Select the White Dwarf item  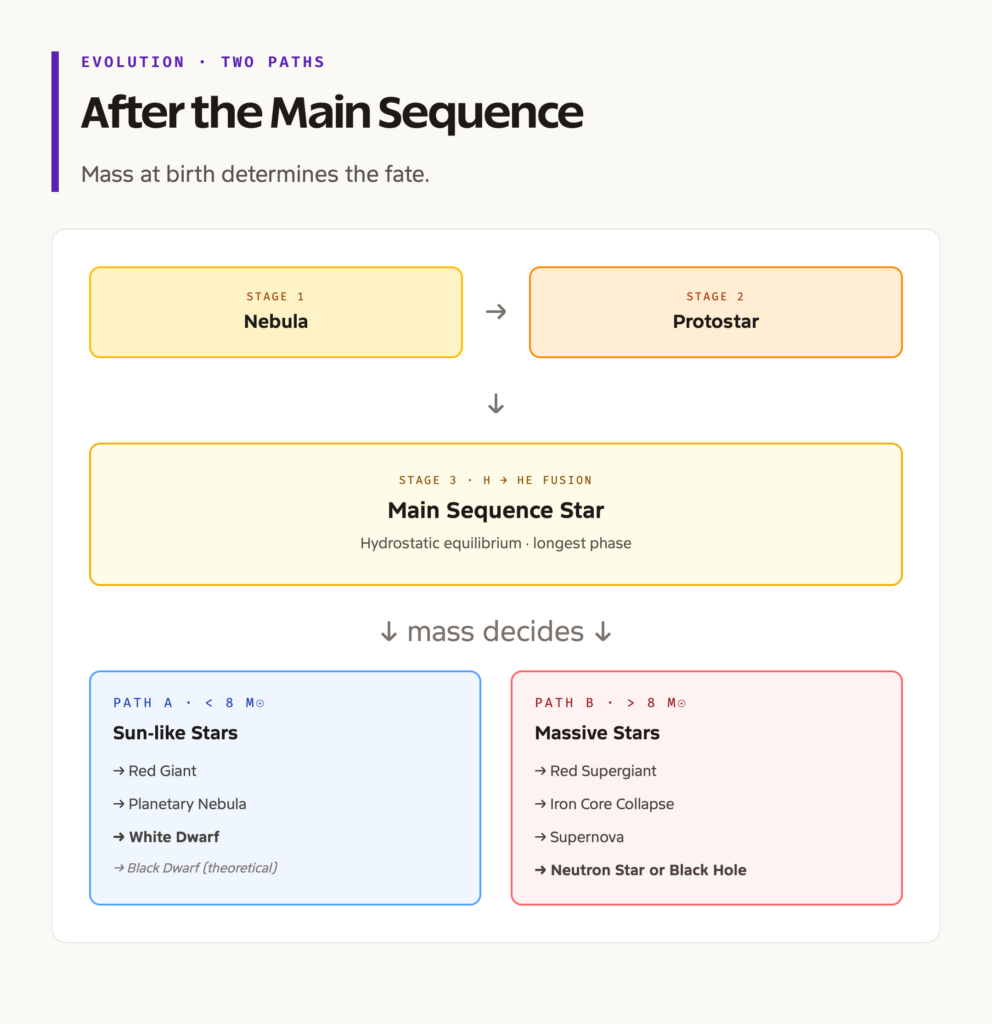167,837
